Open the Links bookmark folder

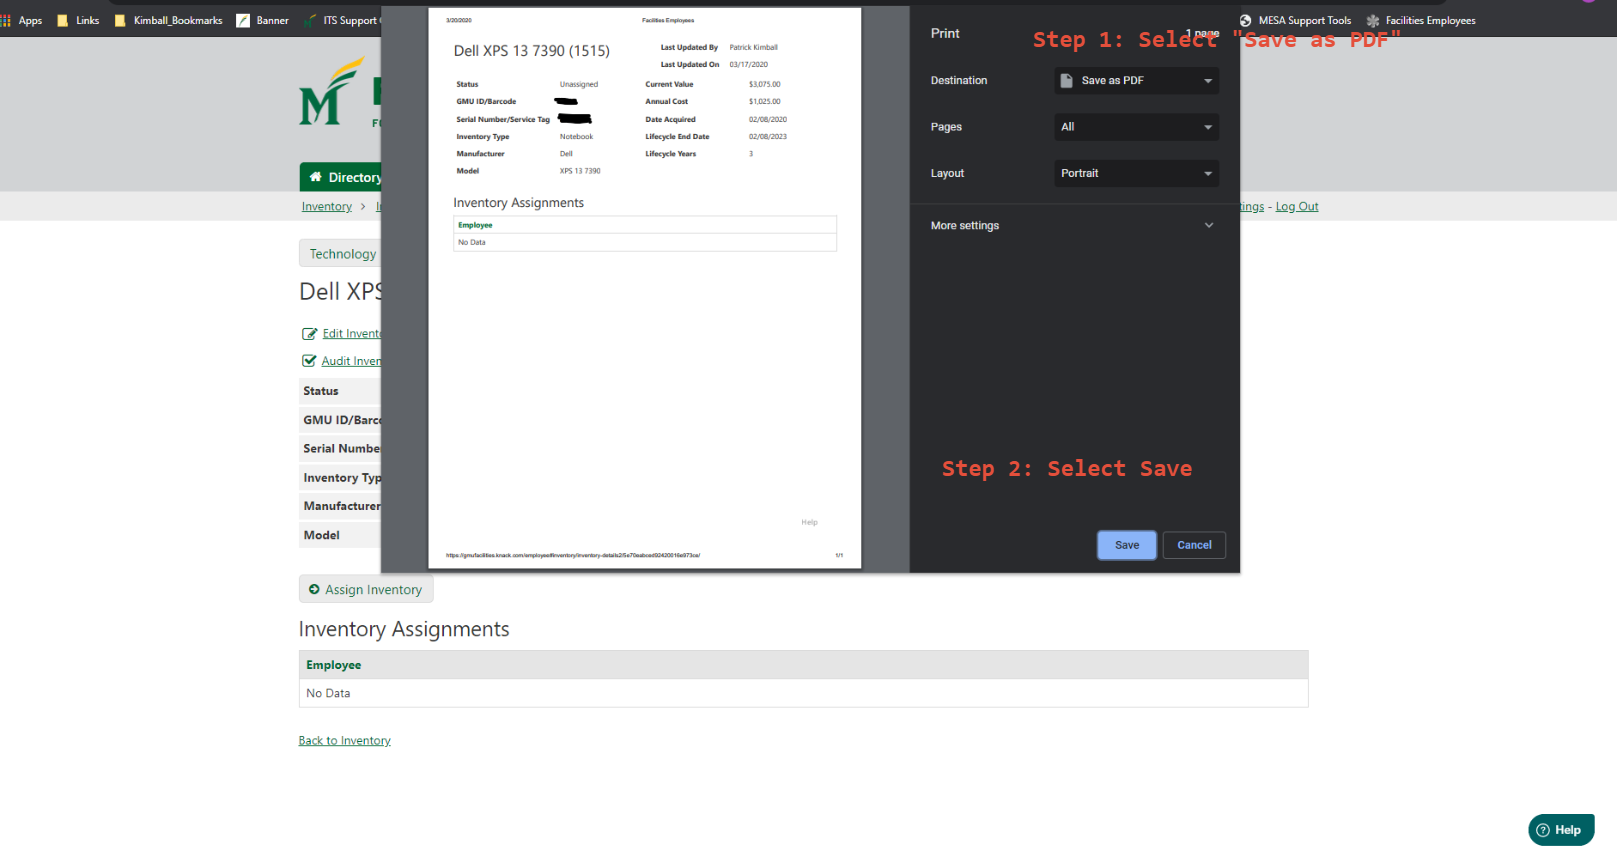78,20
